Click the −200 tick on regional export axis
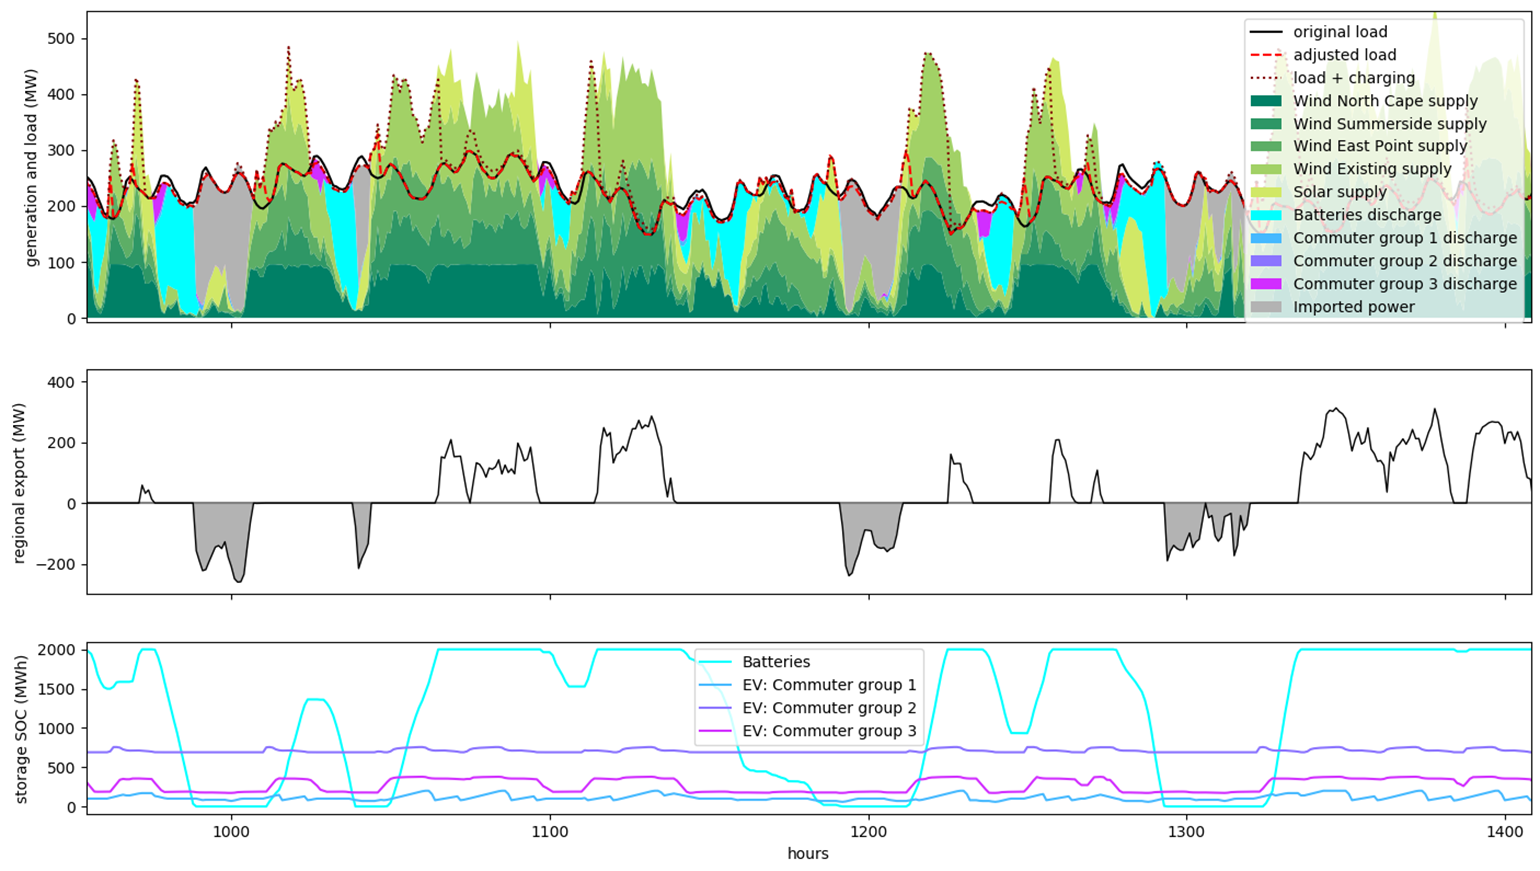The width and height of the screenshot is (1540, 871). click(55, 565)
